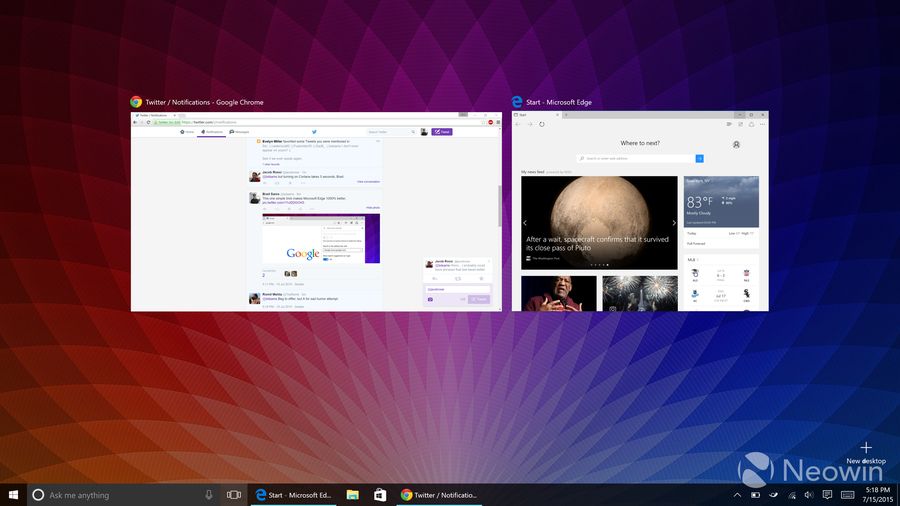Viewport: 900px width, 506px height.
Task: Open File Explorer from the taskbar
Action: pyautogui.click(x=352, y=495)
